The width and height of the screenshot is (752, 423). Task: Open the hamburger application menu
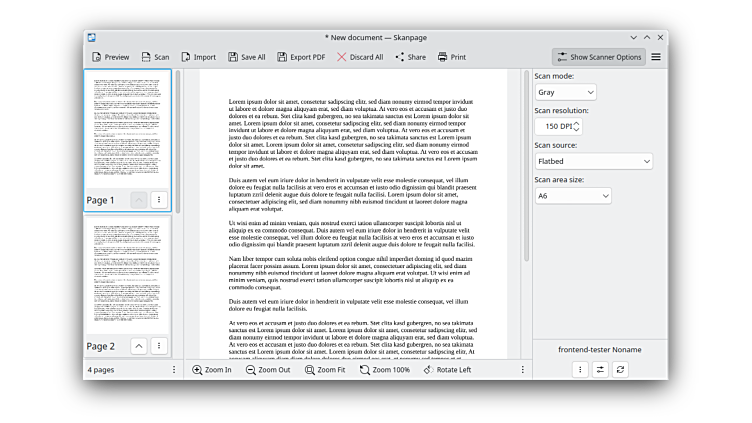(x=656, y=57)
